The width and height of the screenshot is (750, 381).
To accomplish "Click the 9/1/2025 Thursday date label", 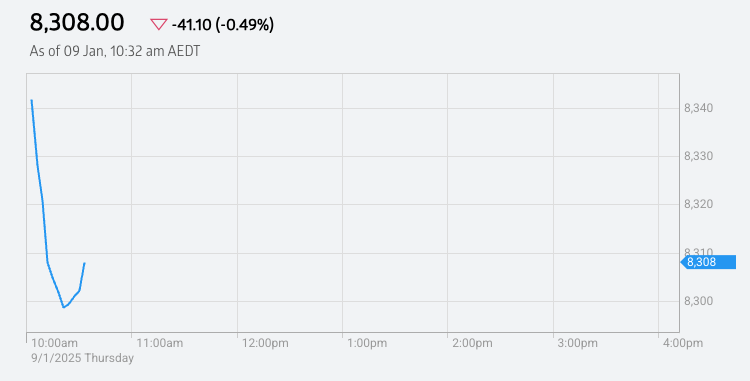I will point(83,358).
